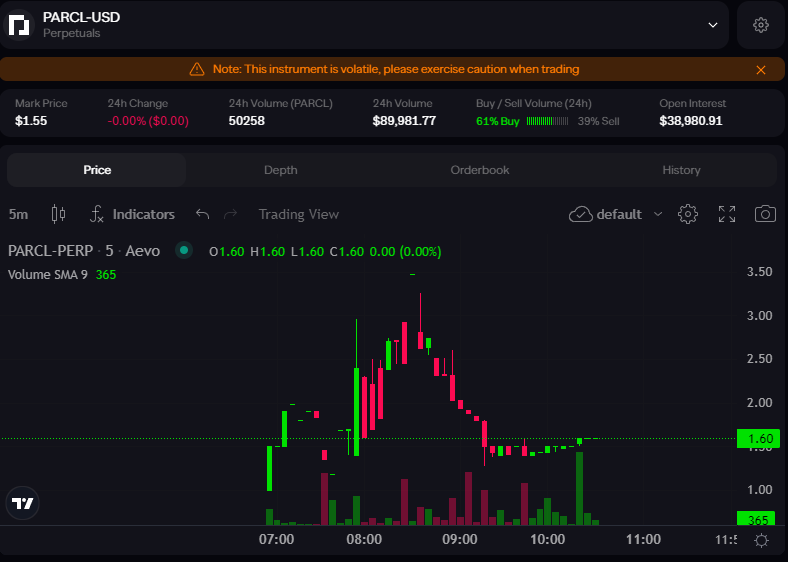The width and height of the screenshot is (788, 562).
Task: Click the Open Interest value $38,980.91
Action: pyautogui.click(x=691, y=121)
